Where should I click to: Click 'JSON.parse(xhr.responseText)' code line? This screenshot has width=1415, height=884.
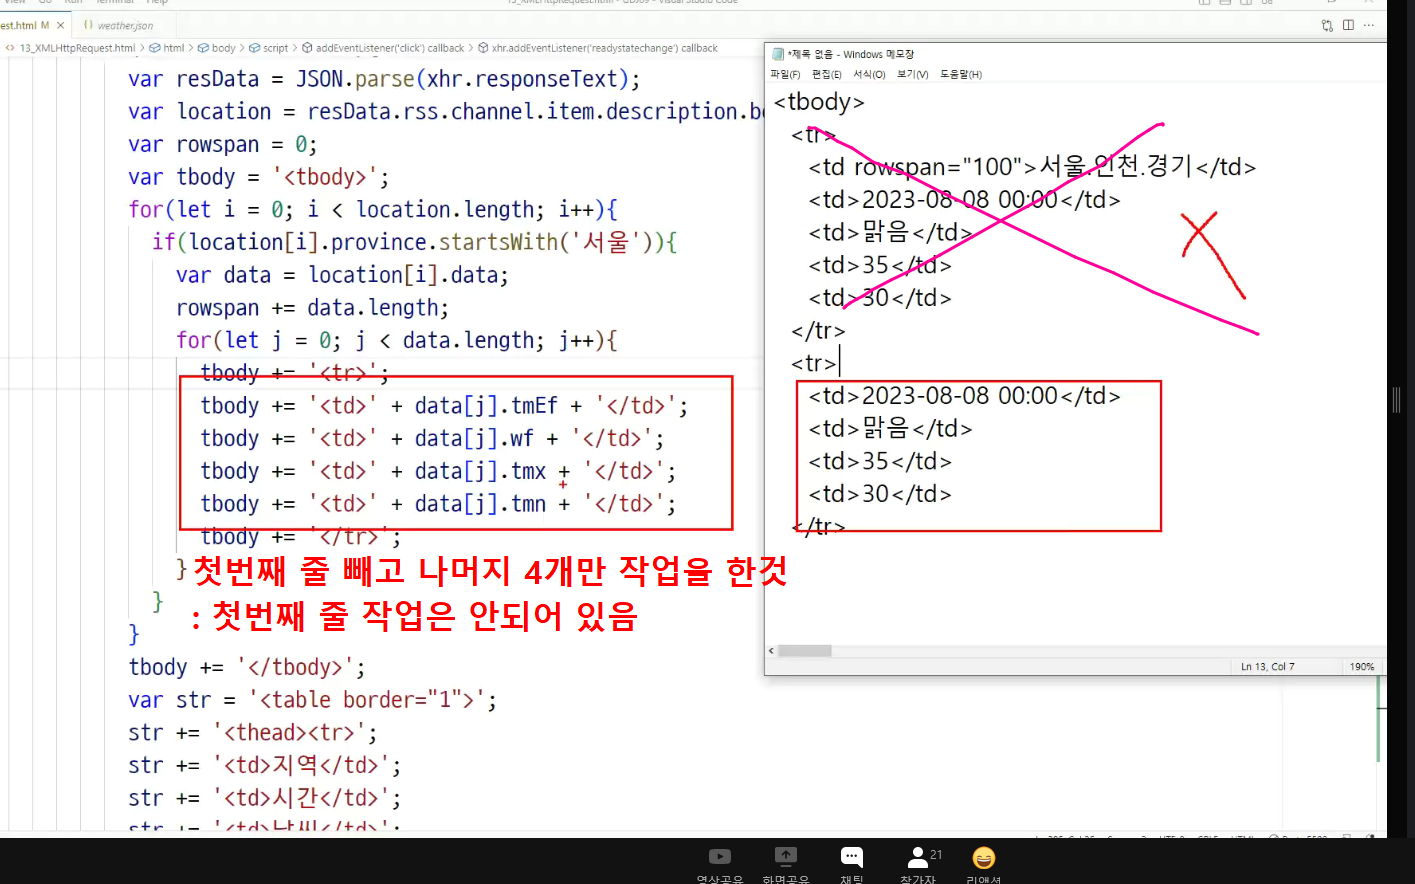[x=384, y=79]
